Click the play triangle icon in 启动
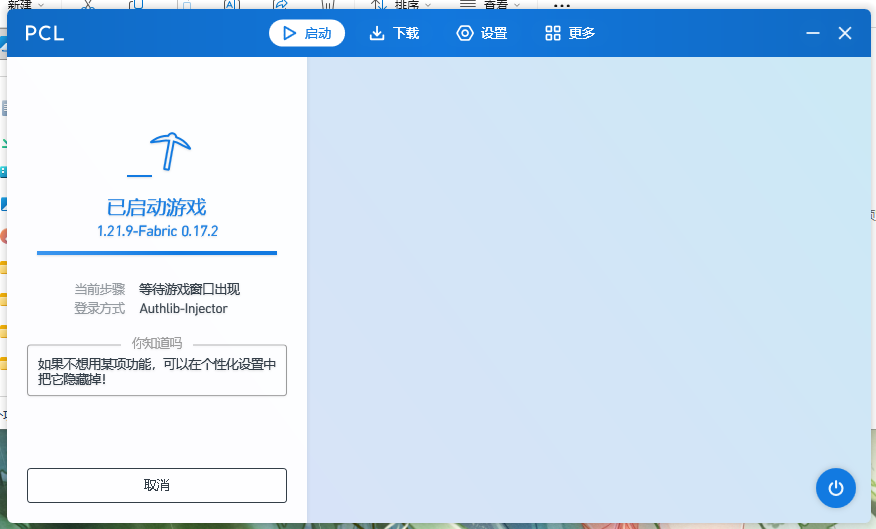This screenshot has width=876, height=529. click(x=289, y=33)
